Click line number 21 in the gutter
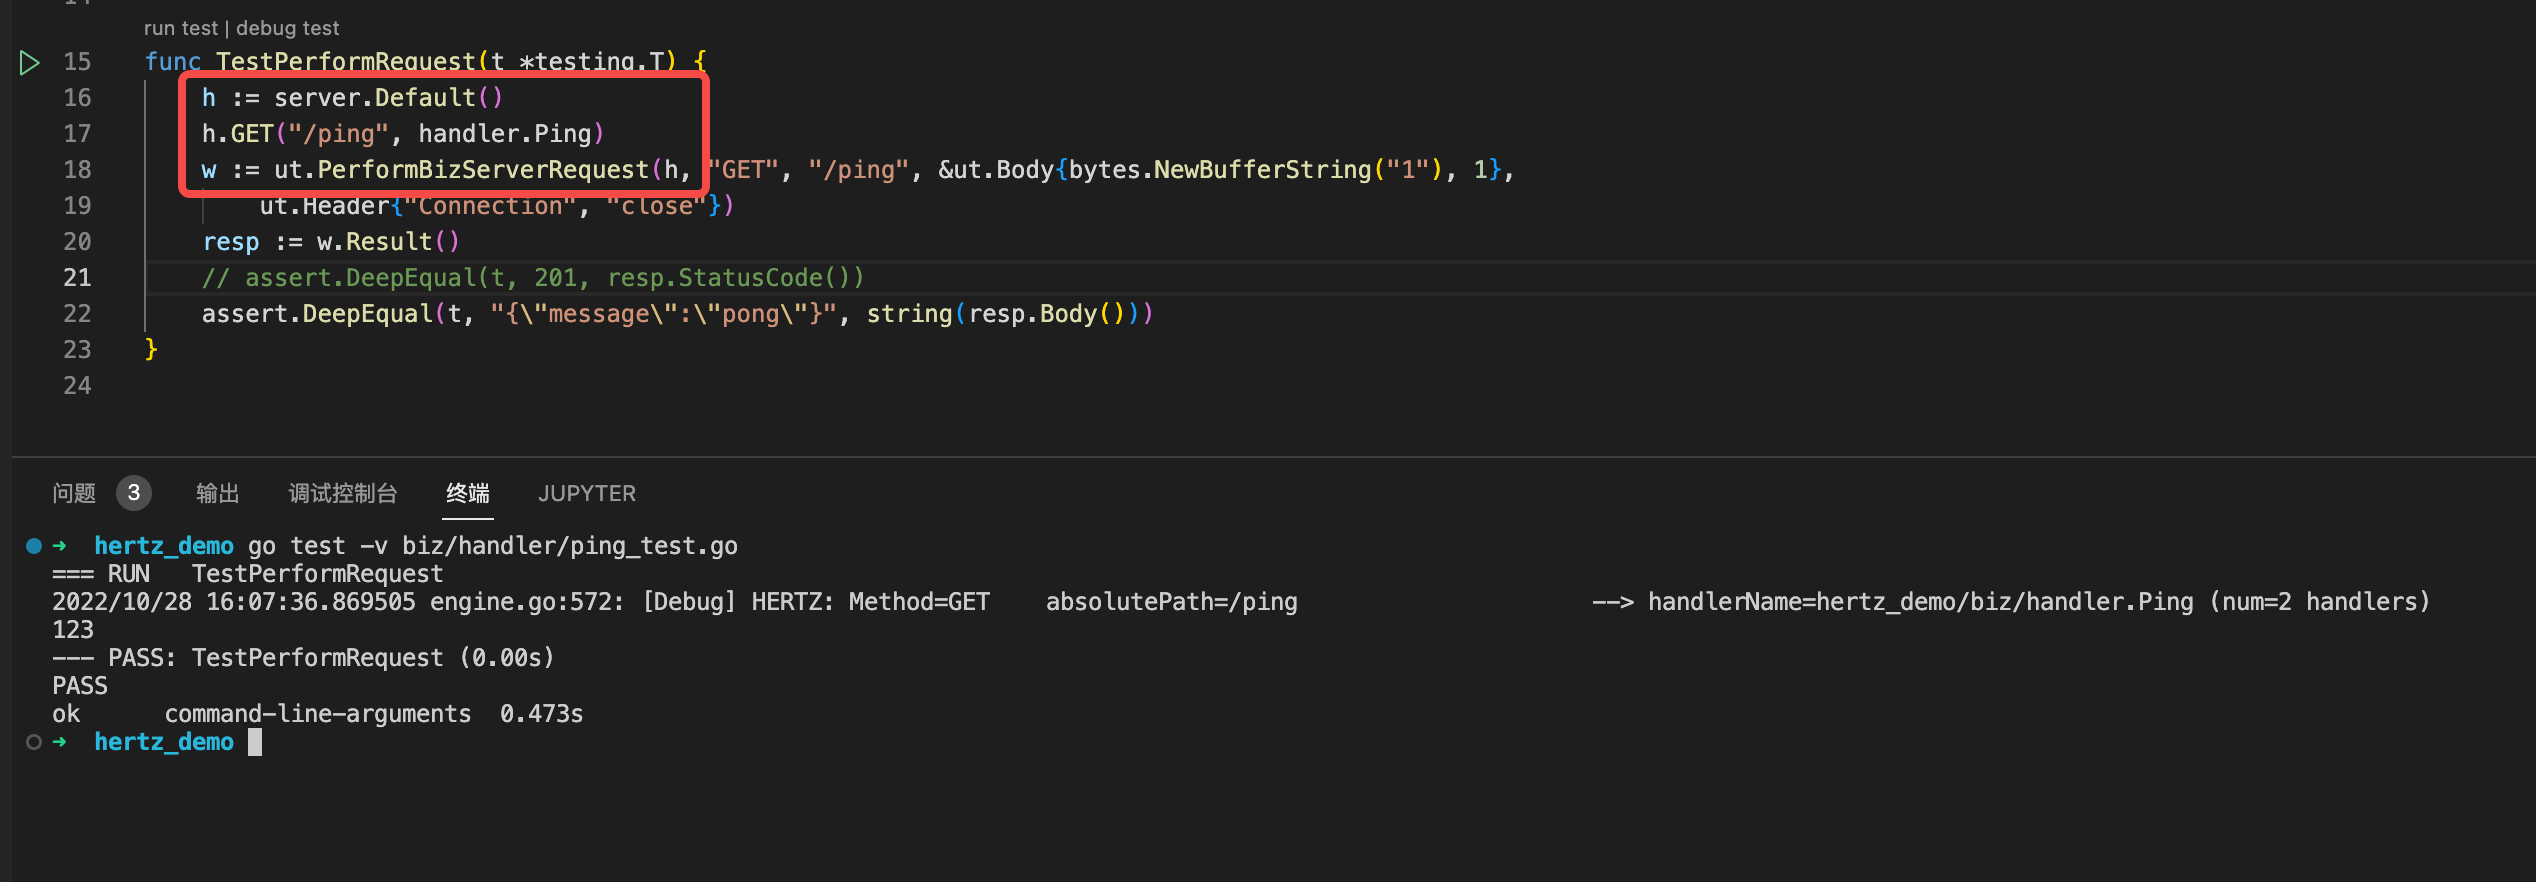This screenshot has height=882, width=2536. (77, 278)
